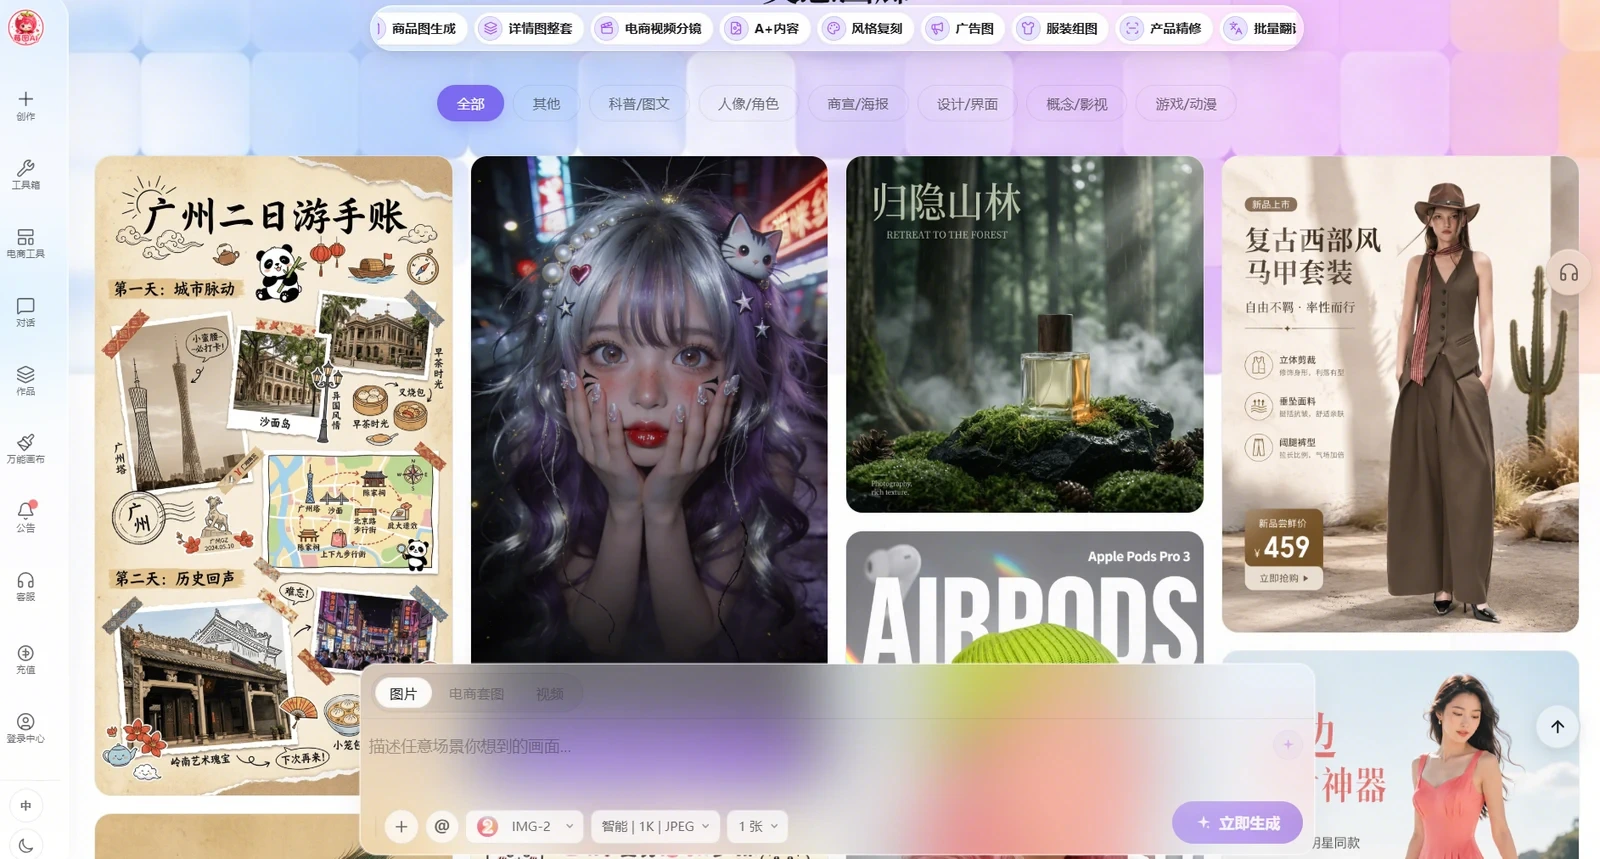The width and height of the screenshot is (1600, 859).
Task: Switch to the 视频 tab
Action: (549, 694)
